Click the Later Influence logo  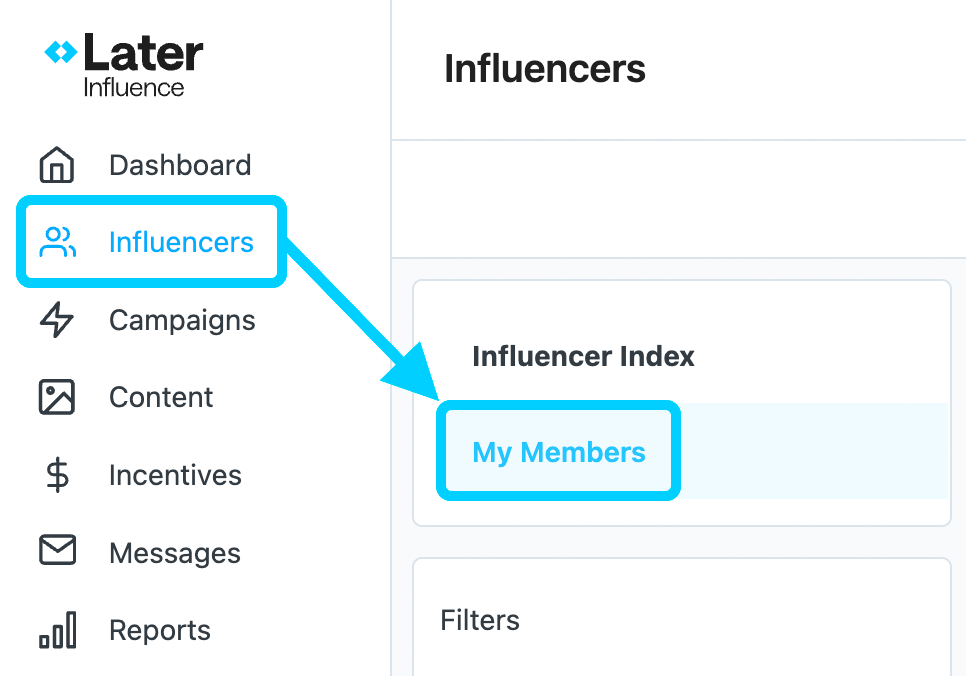(124, 65)
